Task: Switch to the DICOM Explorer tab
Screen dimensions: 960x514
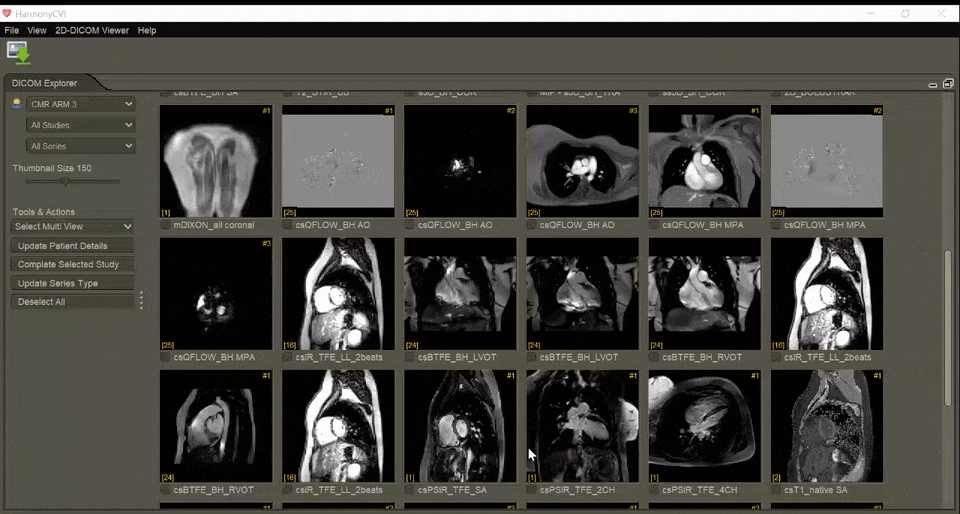Action: pyautogui.click(x=45, y=83)
